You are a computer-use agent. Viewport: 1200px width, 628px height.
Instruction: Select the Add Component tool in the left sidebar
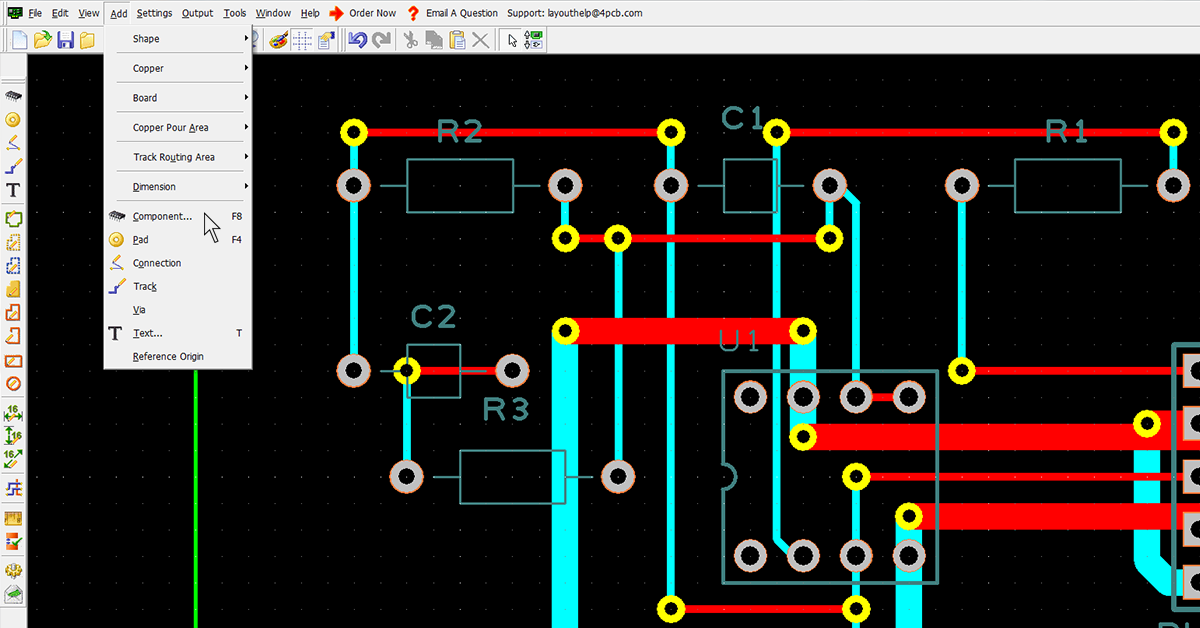13,96
